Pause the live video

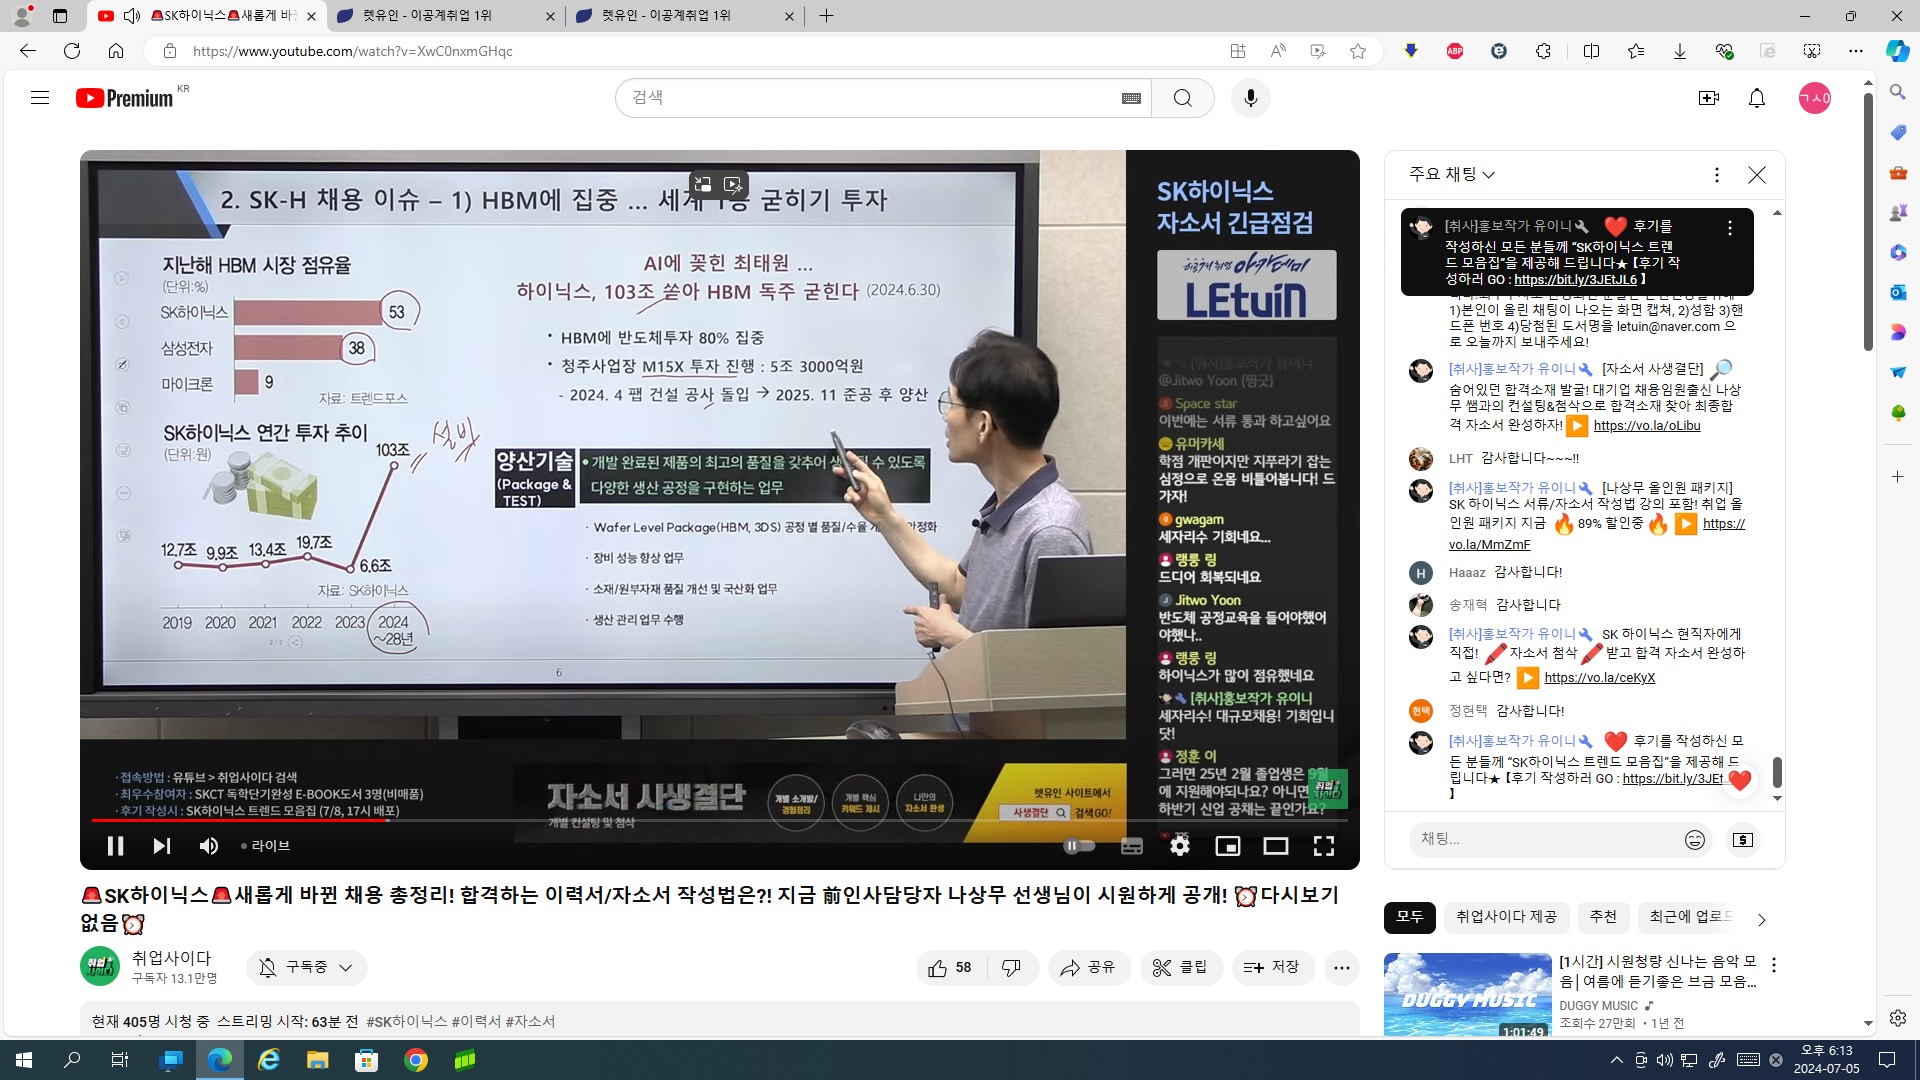115,846
